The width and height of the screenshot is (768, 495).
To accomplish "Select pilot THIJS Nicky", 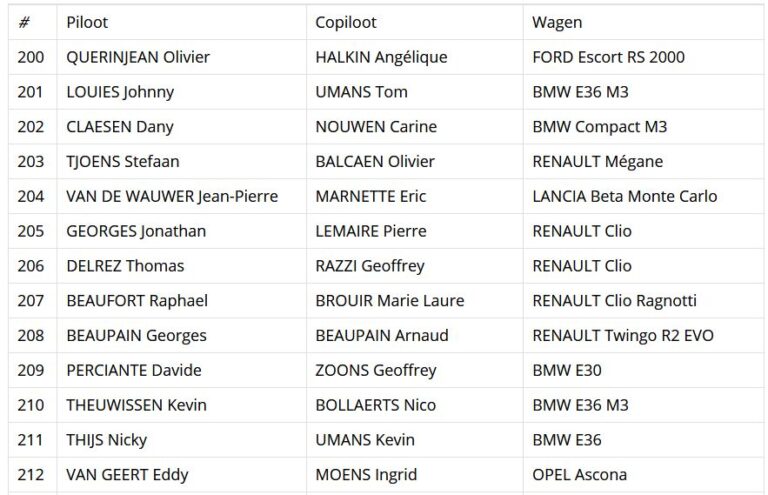I will 106,440.
